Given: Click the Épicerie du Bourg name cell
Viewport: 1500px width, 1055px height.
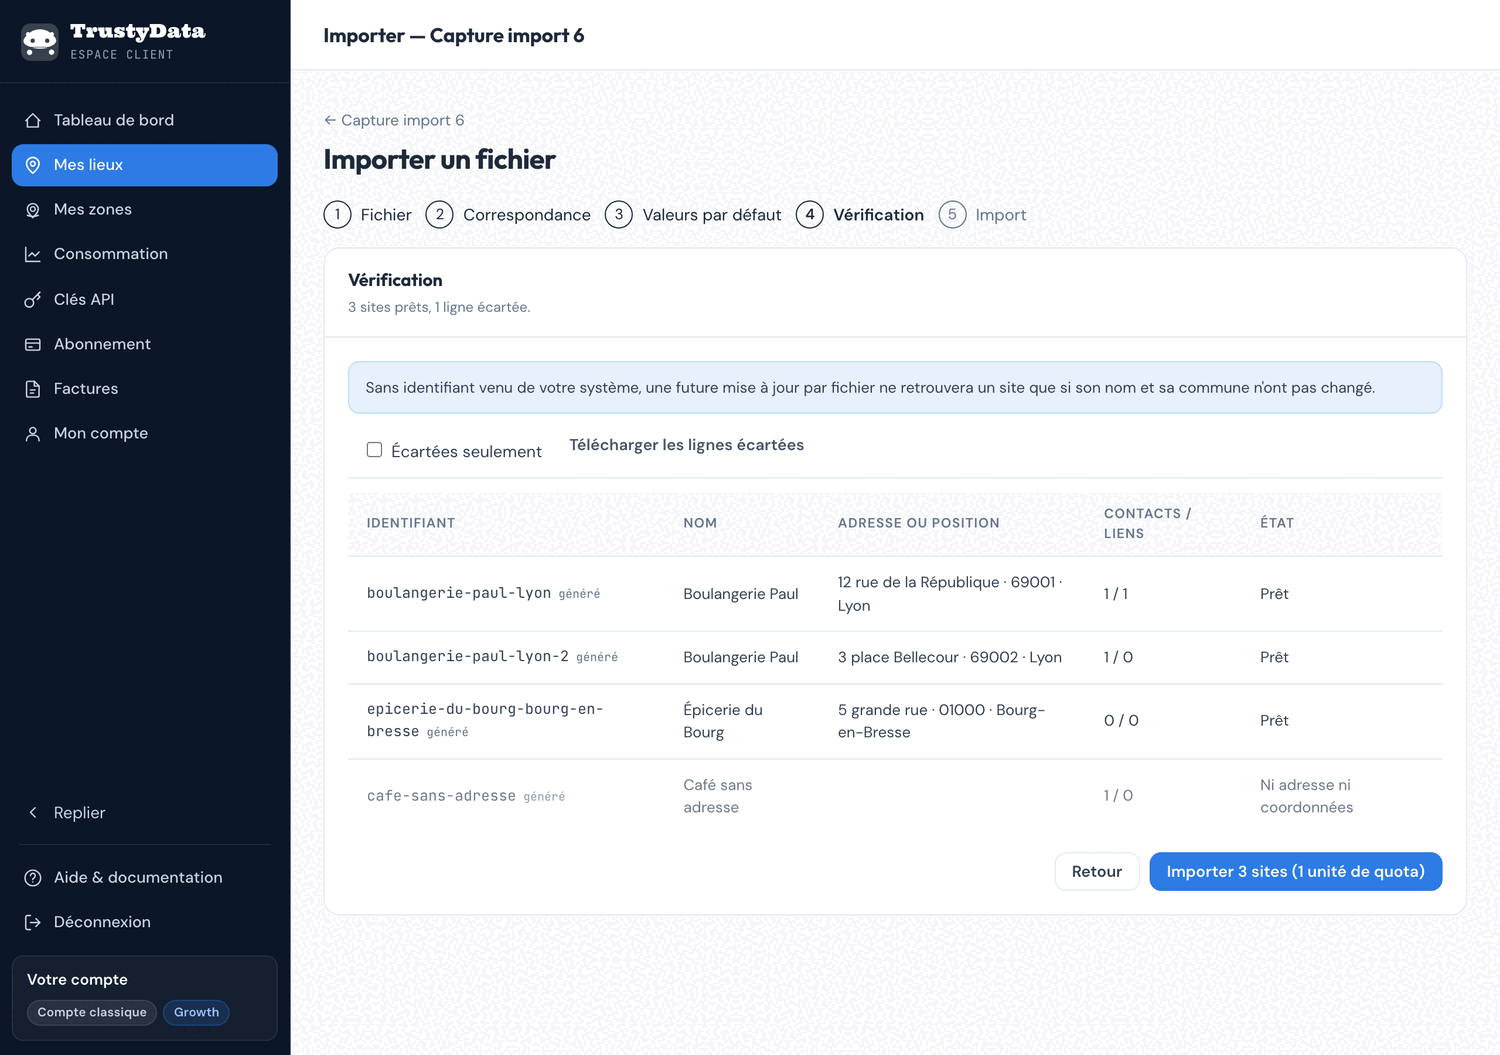Looking at the screenshot, I should 723,721.
